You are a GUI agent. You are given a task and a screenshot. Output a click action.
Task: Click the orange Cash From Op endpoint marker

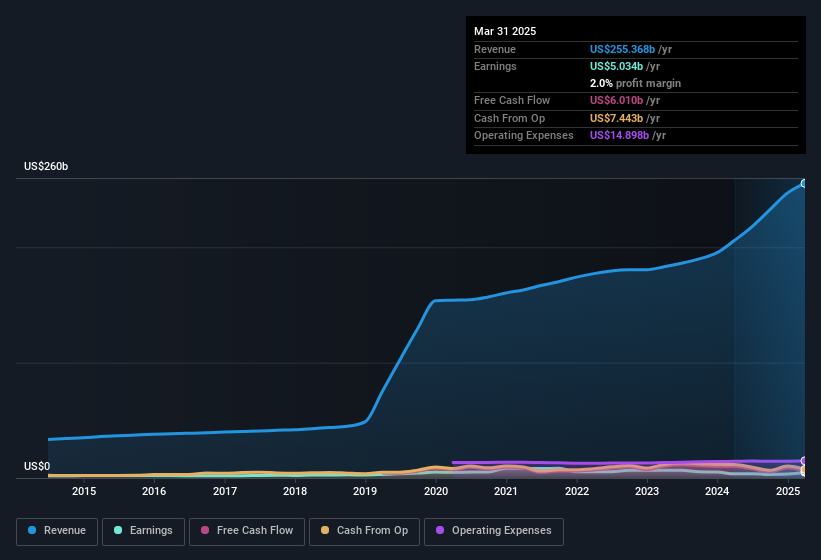click(804, 471)
